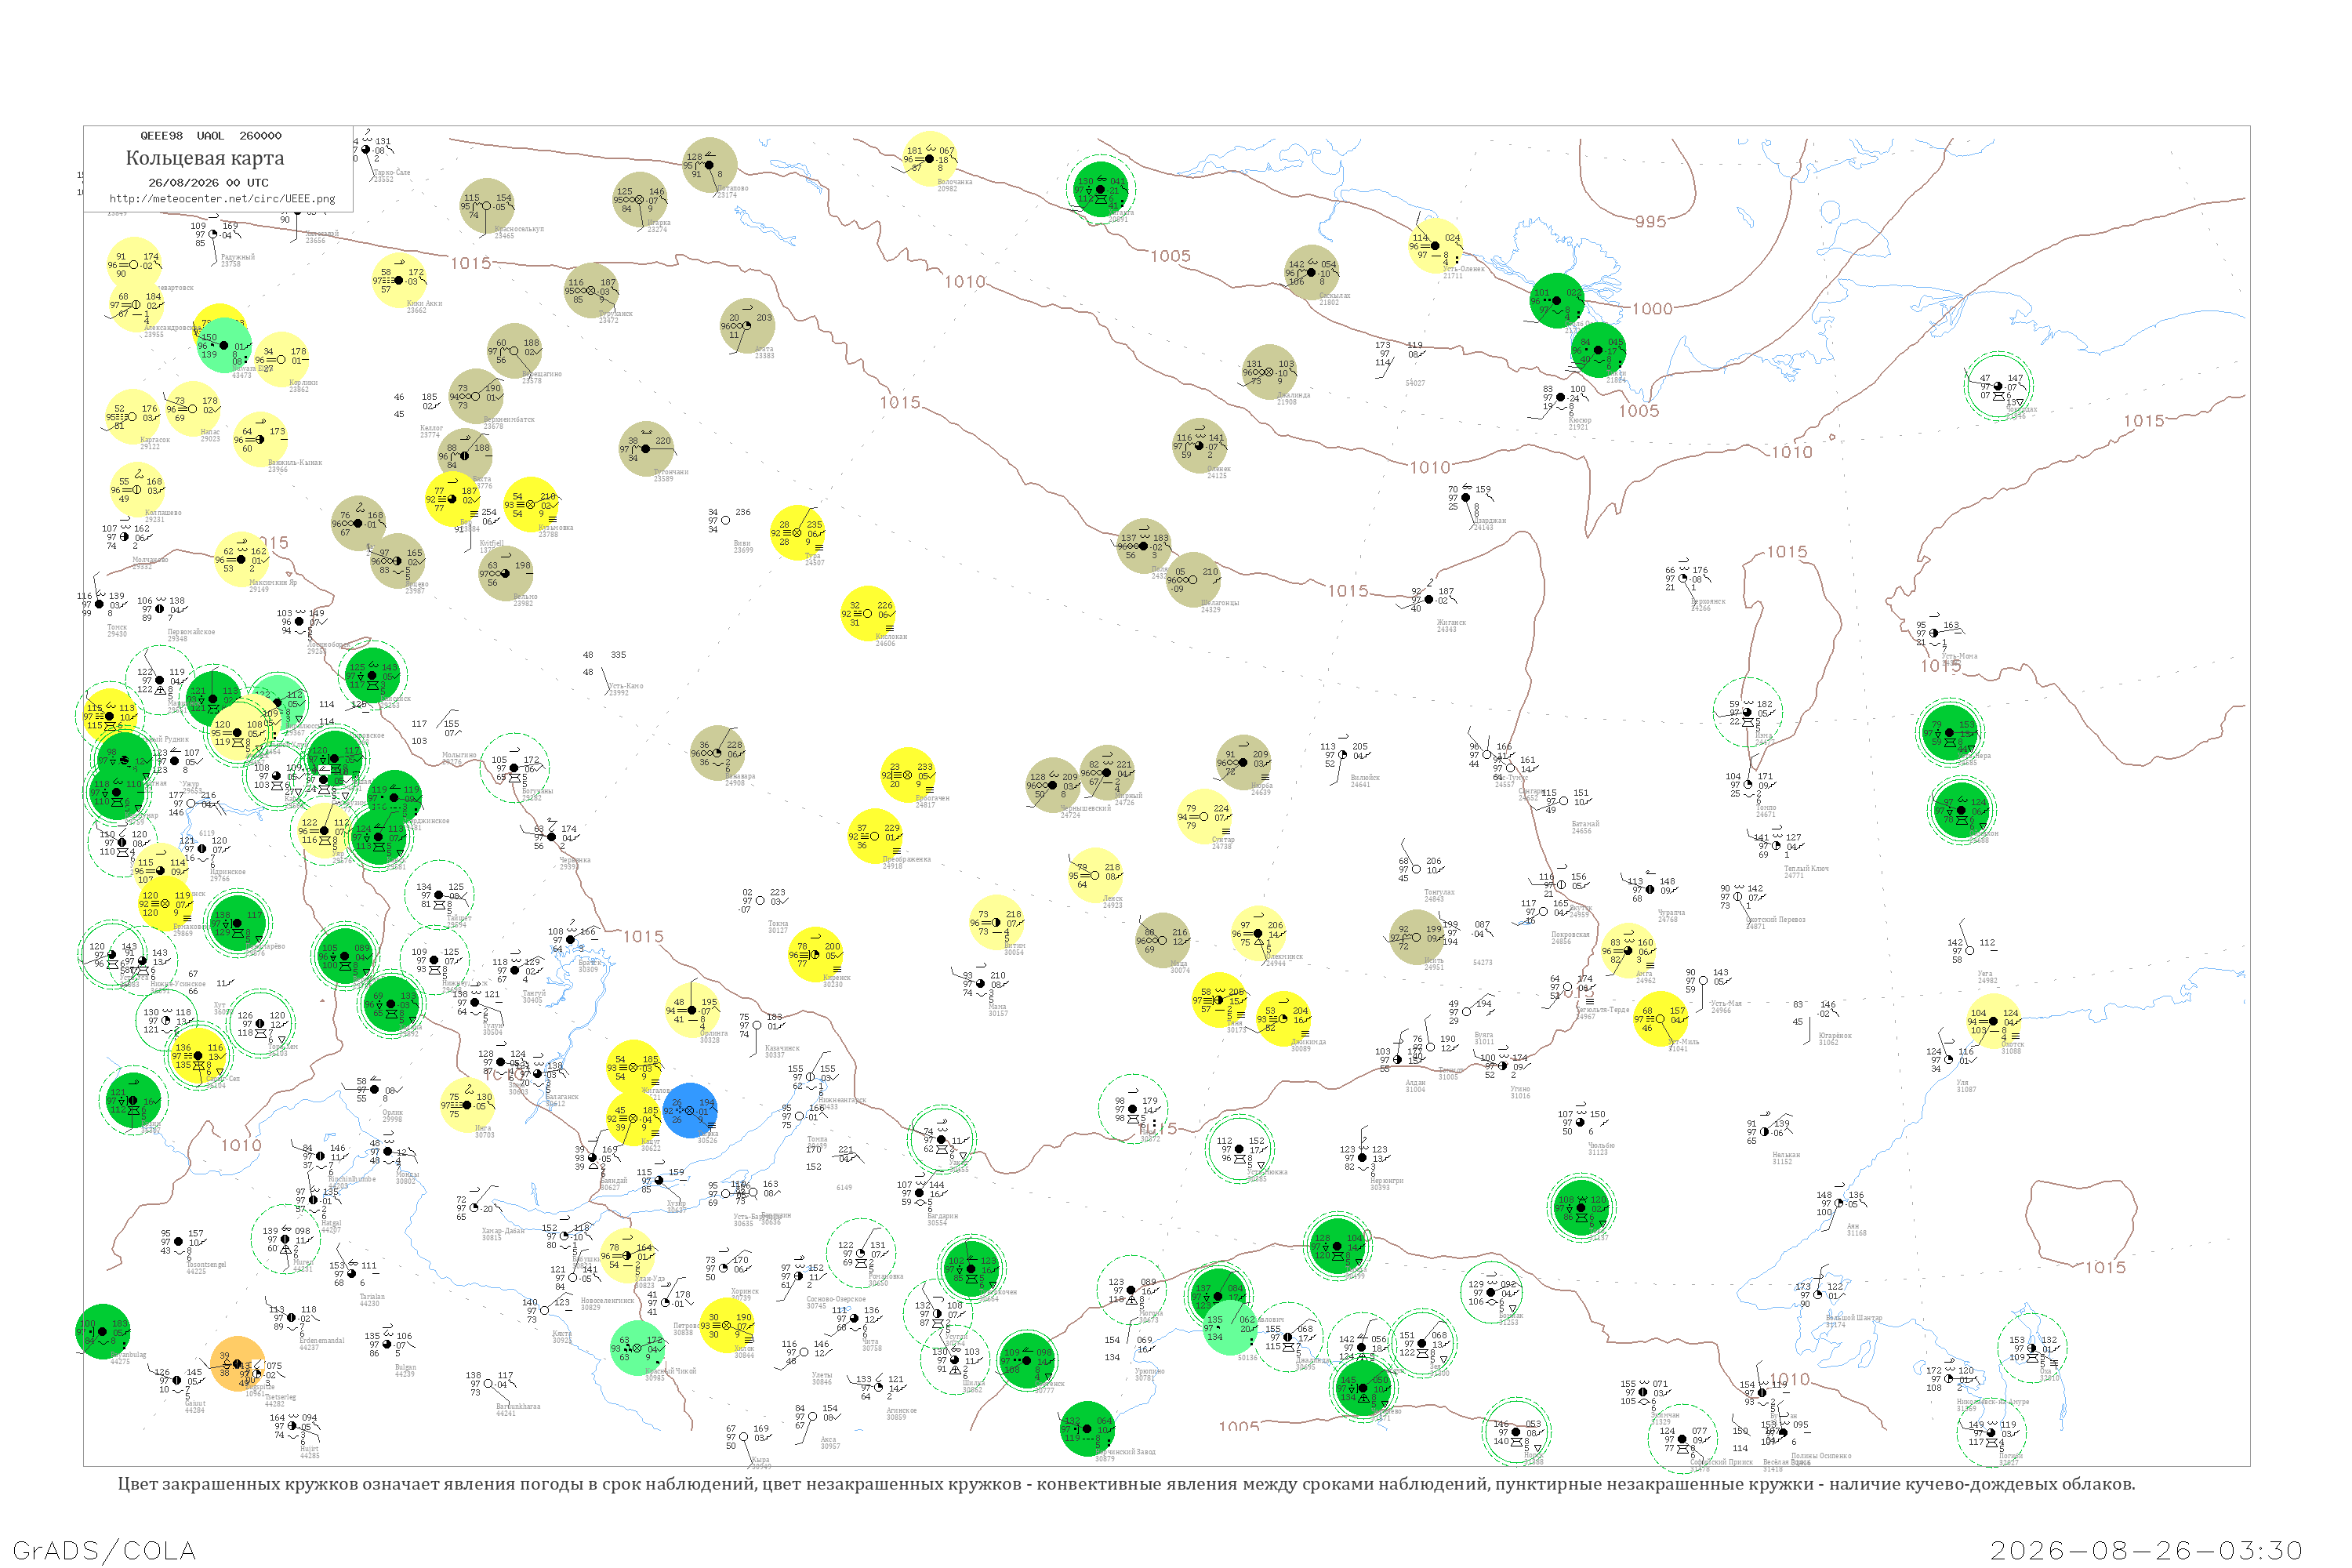Select the "26/08/2026 00 UTC" date line
The image size is (2352, 1568).
(208, 183)
